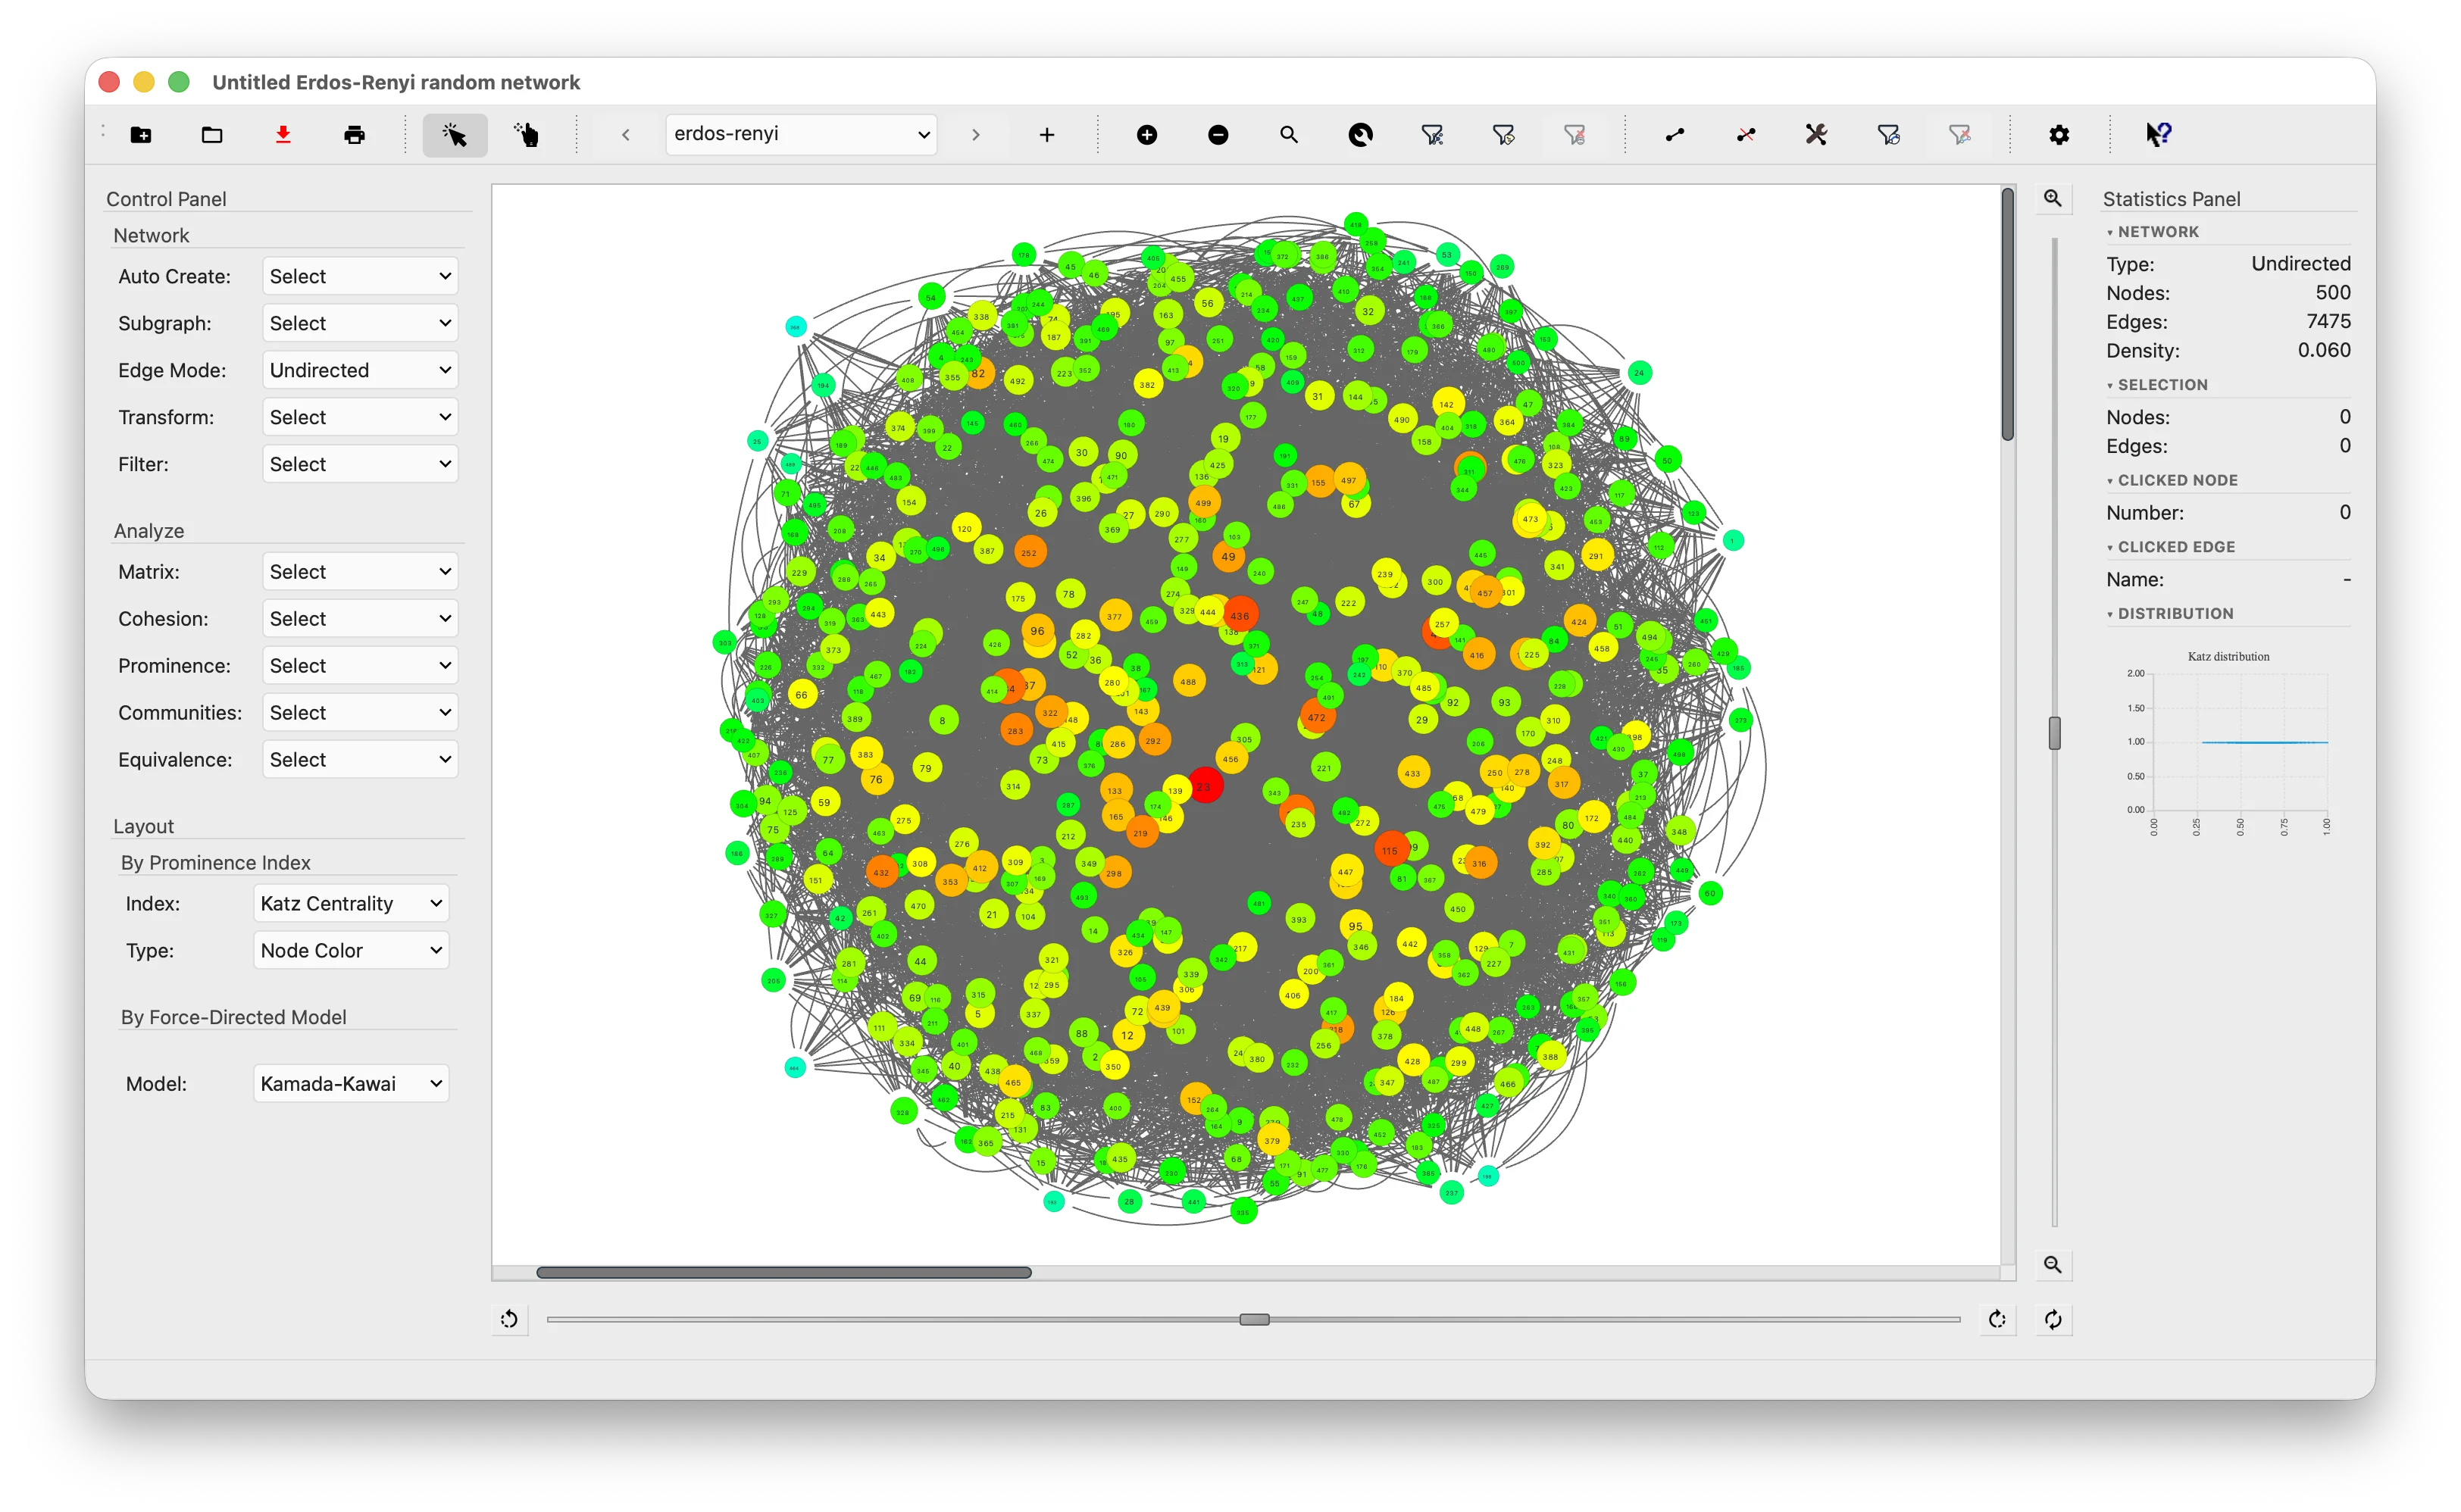Screen dimensions: 2461x1512
Task: Click the What's This help cursor icon
Action: tap(2158, 135)
